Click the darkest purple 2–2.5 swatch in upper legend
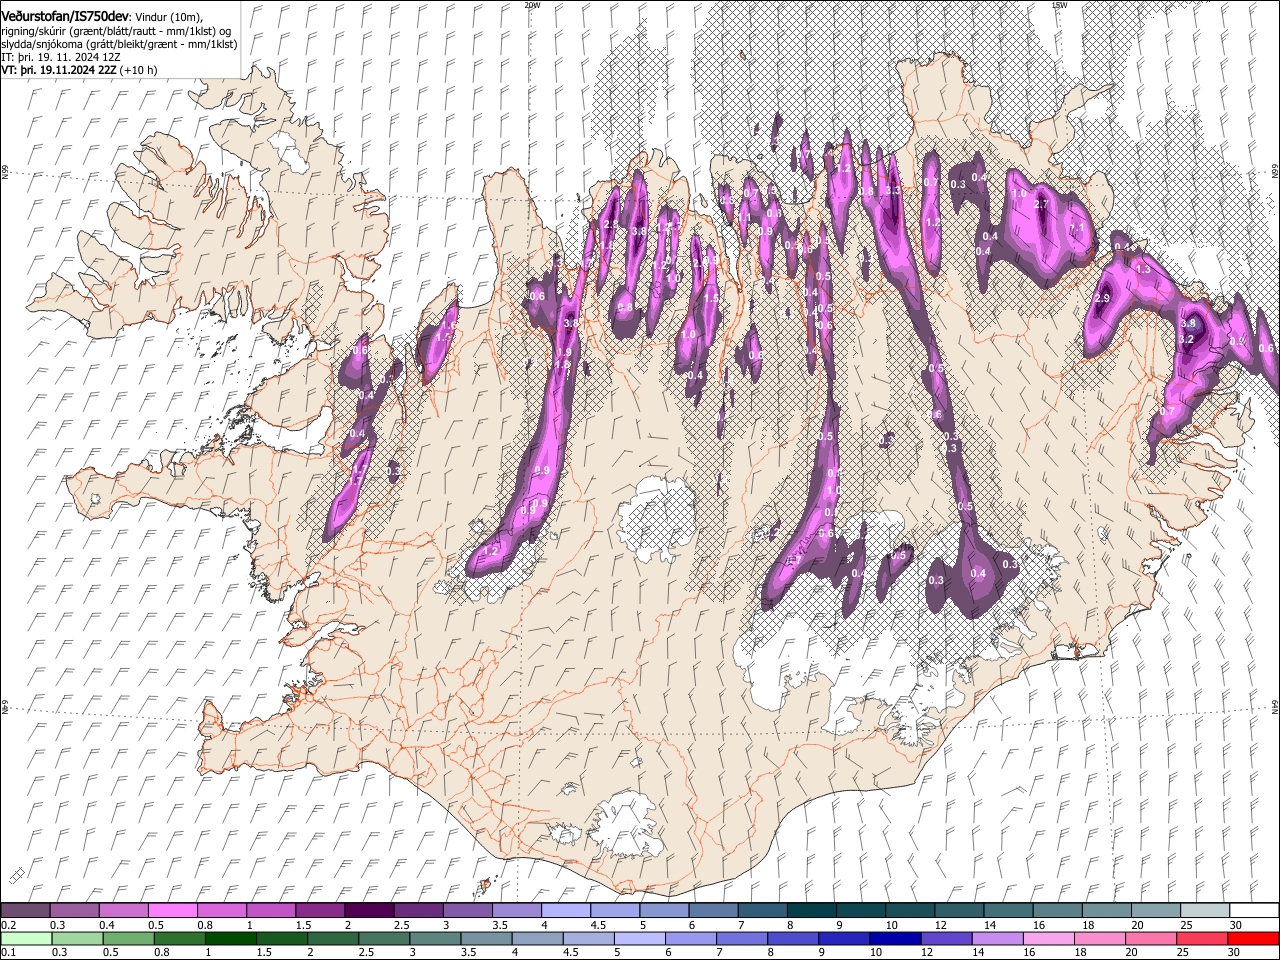This screenshot has width=1280, height=960. pyautogui.click(x=368, y=911)
